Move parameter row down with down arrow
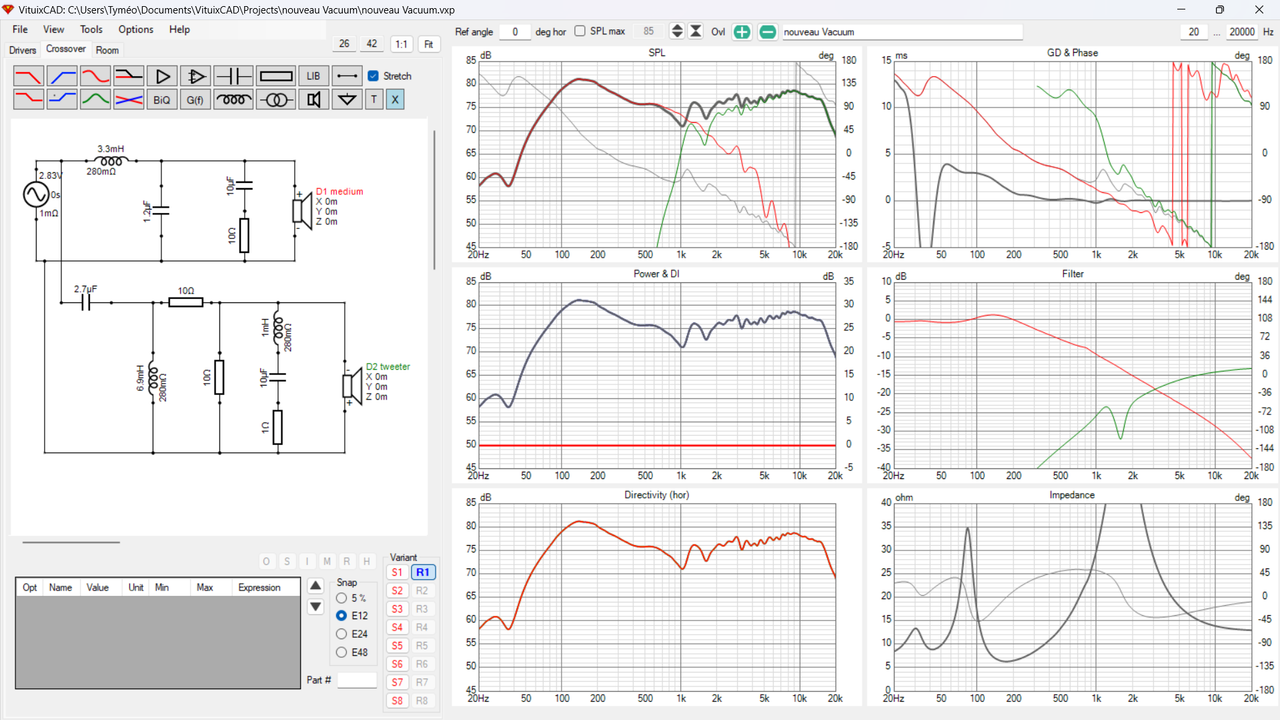 point(316,606)
